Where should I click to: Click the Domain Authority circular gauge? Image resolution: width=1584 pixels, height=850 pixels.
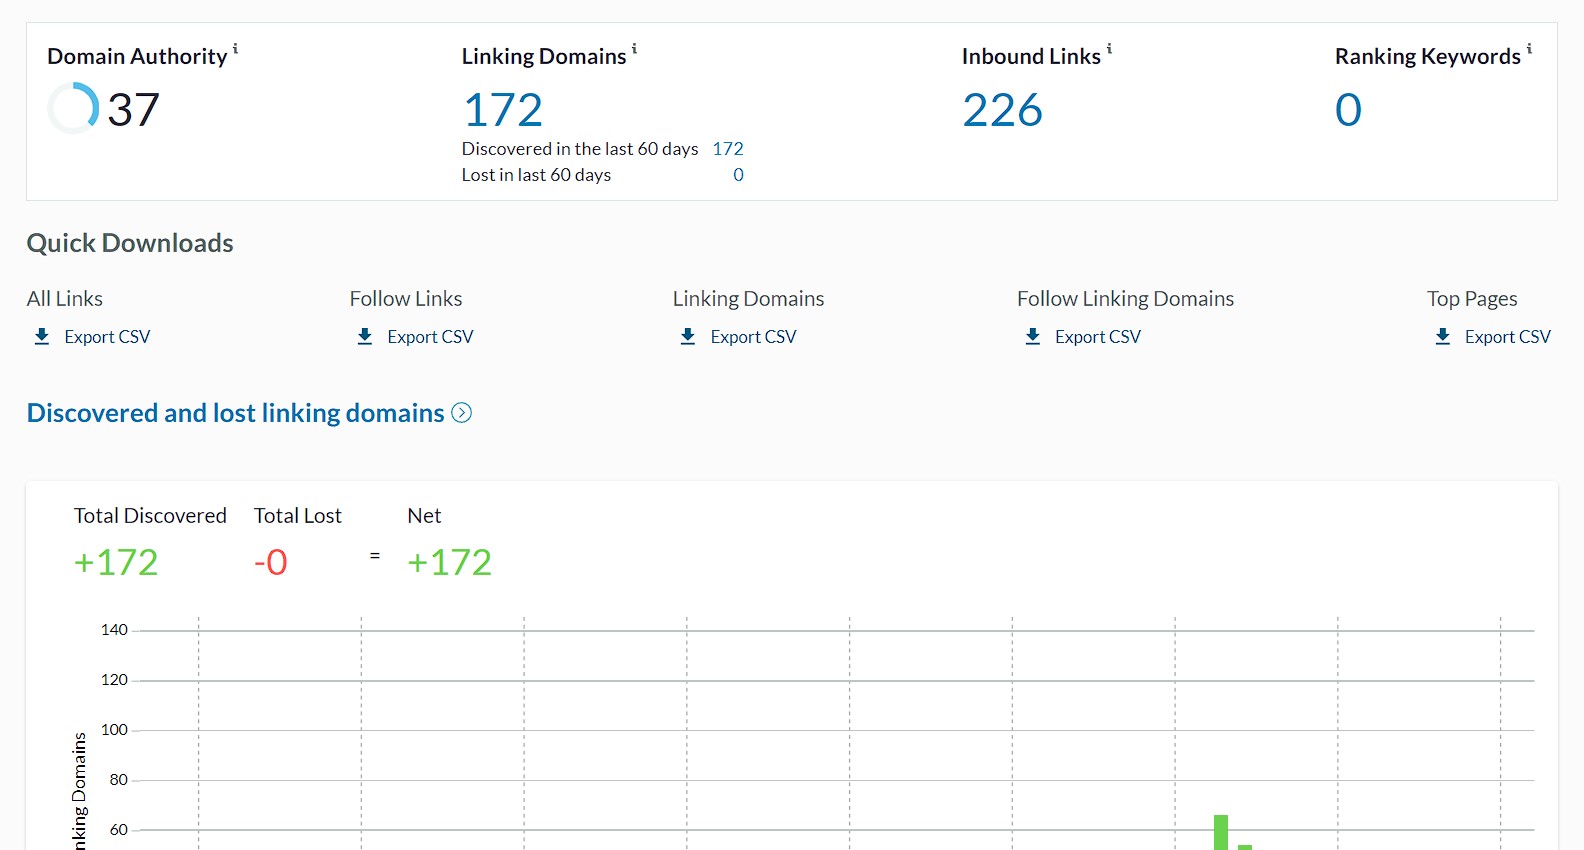click(73, 108)
